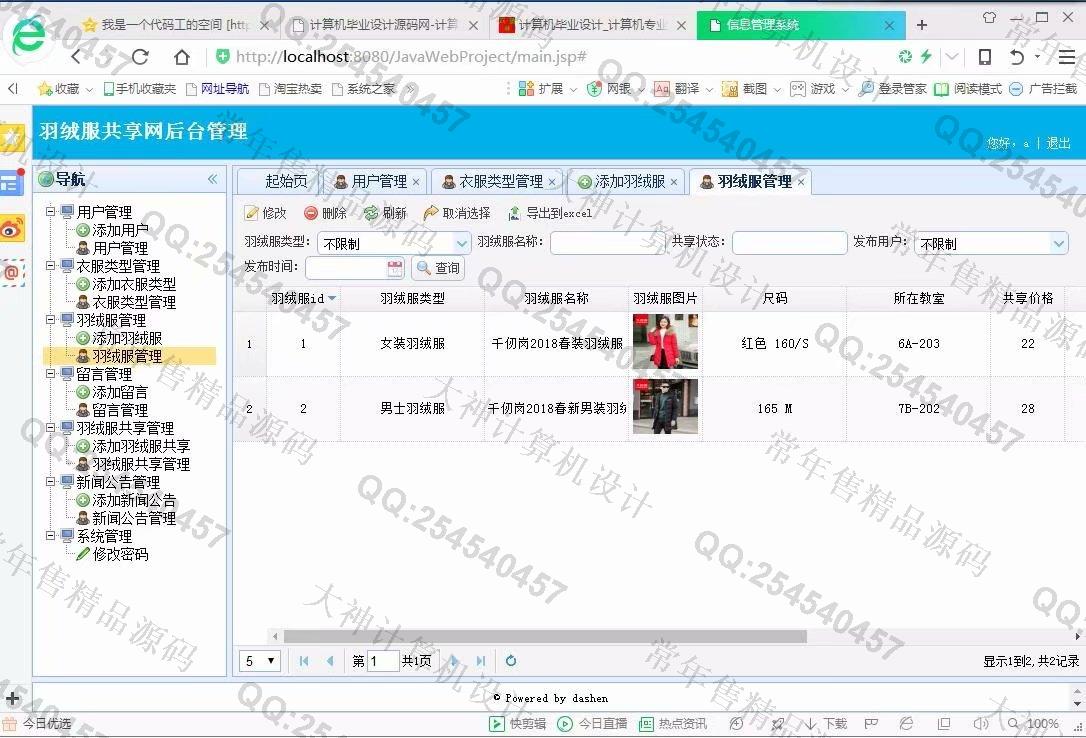Click the 查询 search button
This screenshot has height=738, width=1086.
(438, 268)
